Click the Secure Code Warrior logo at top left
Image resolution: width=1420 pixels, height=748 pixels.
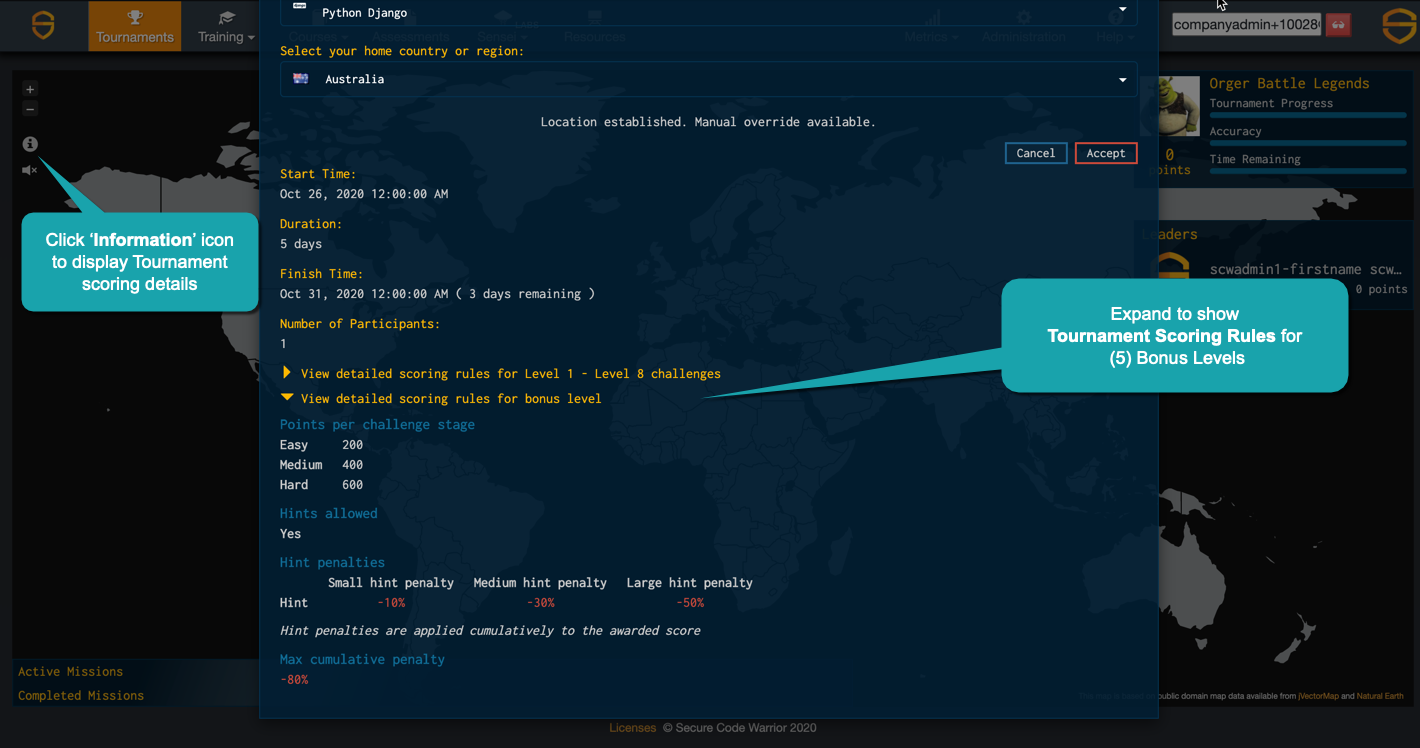43,25
